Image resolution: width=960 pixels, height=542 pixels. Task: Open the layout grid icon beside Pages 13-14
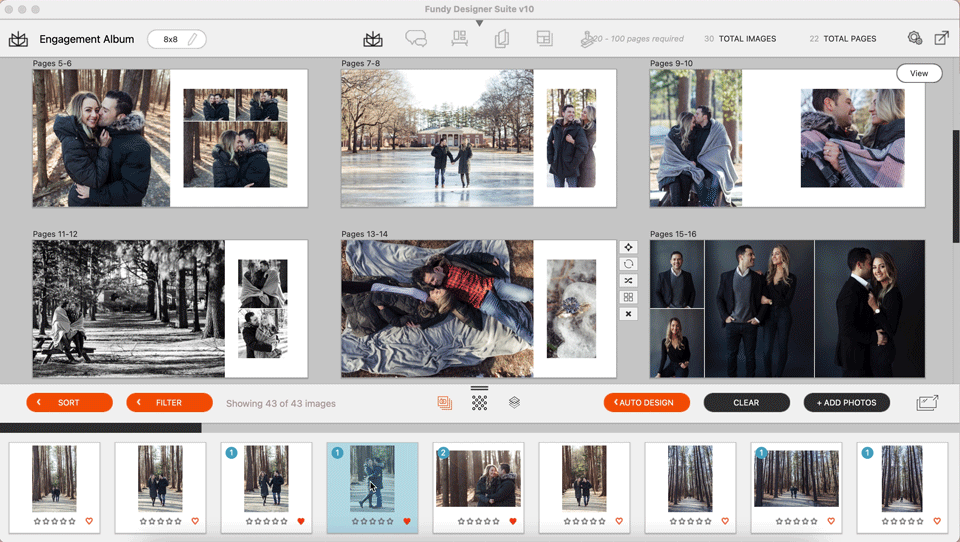click(x=628, y=297)
